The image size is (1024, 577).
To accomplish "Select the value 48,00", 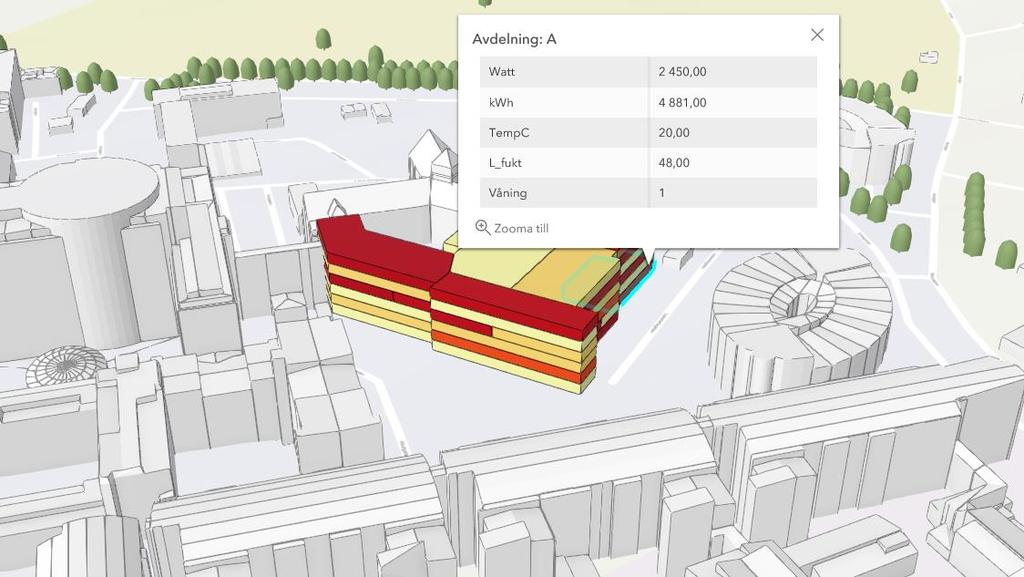I will (674, 163).
